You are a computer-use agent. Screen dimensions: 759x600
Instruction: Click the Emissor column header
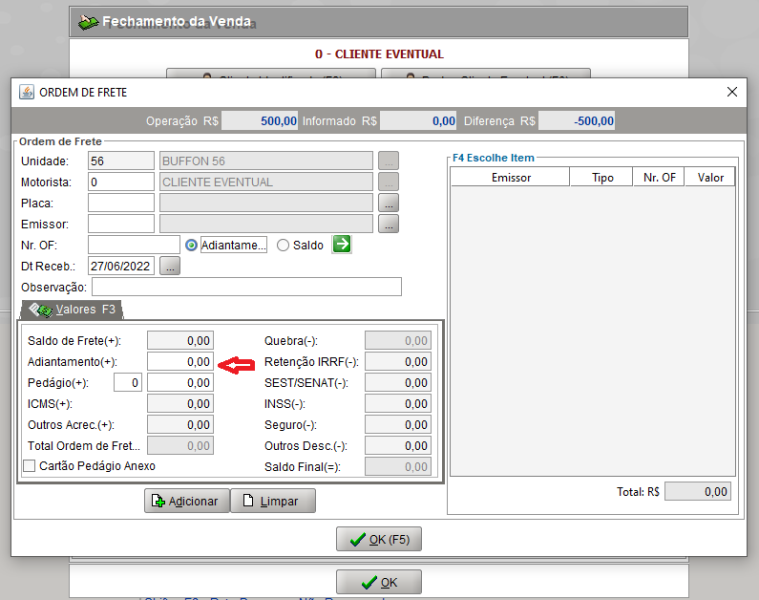511,178
